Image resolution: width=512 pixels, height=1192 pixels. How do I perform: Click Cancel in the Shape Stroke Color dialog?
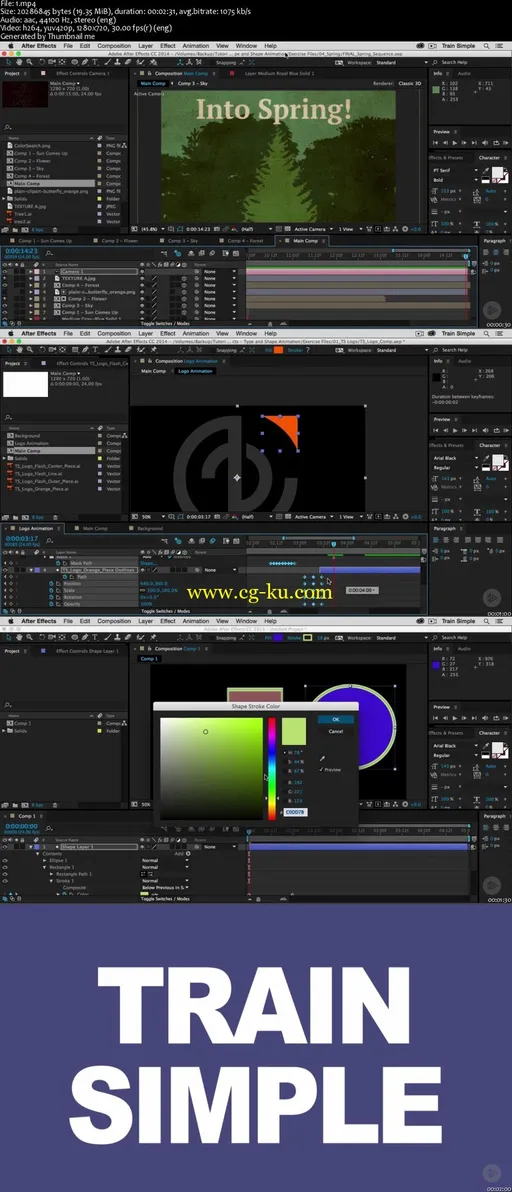[336, 731]
